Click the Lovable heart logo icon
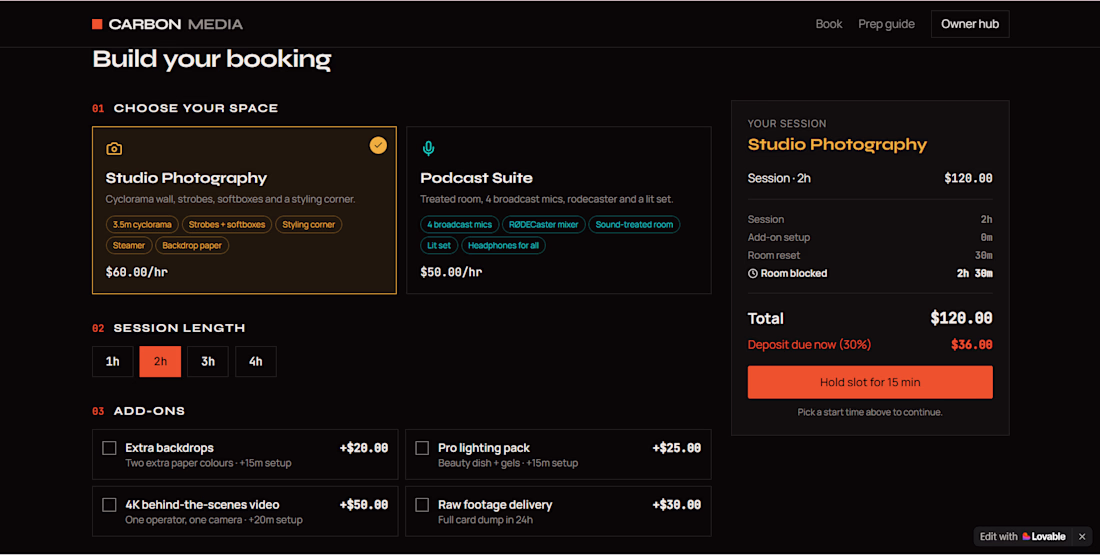Image resolution: width=1100 pixels, height=555 pixels. point(1026,536)
